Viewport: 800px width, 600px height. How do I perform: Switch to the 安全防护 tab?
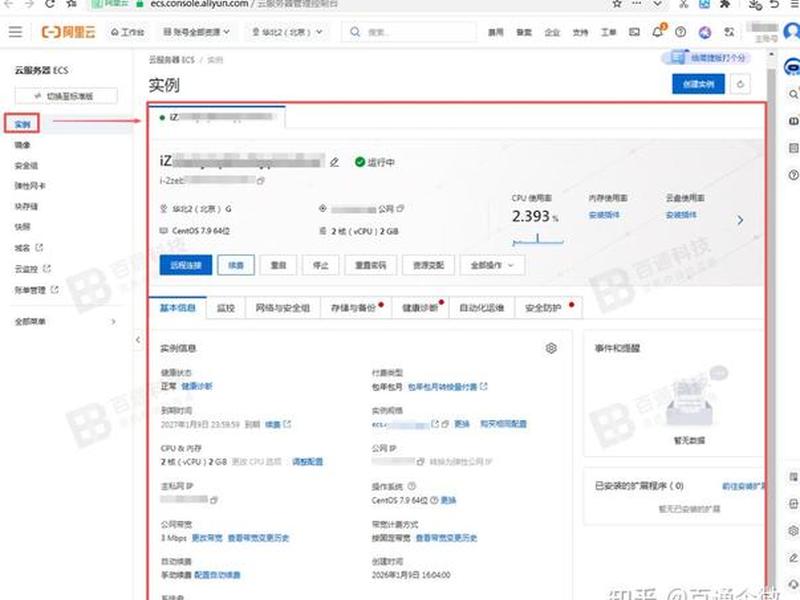point(548,308)
